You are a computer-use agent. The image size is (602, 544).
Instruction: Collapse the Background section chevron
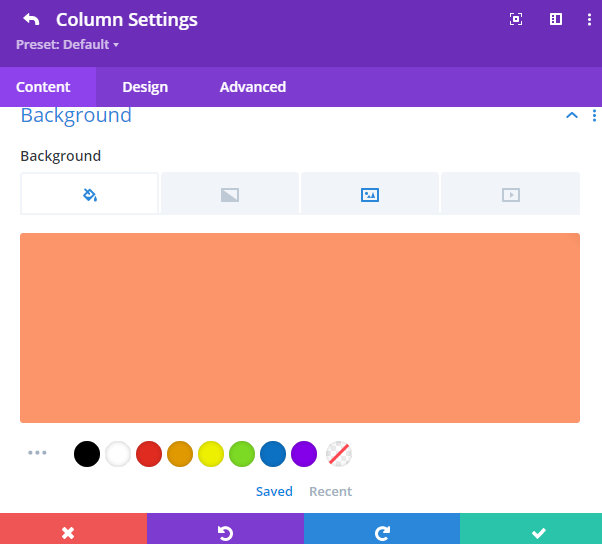572,115
